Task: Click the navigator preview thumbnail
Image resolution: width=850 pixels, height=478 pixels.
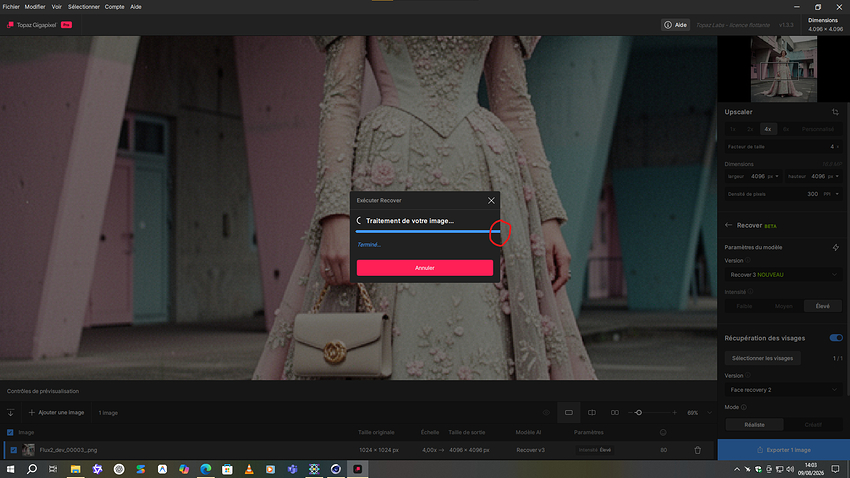Action: click(783, 69)
